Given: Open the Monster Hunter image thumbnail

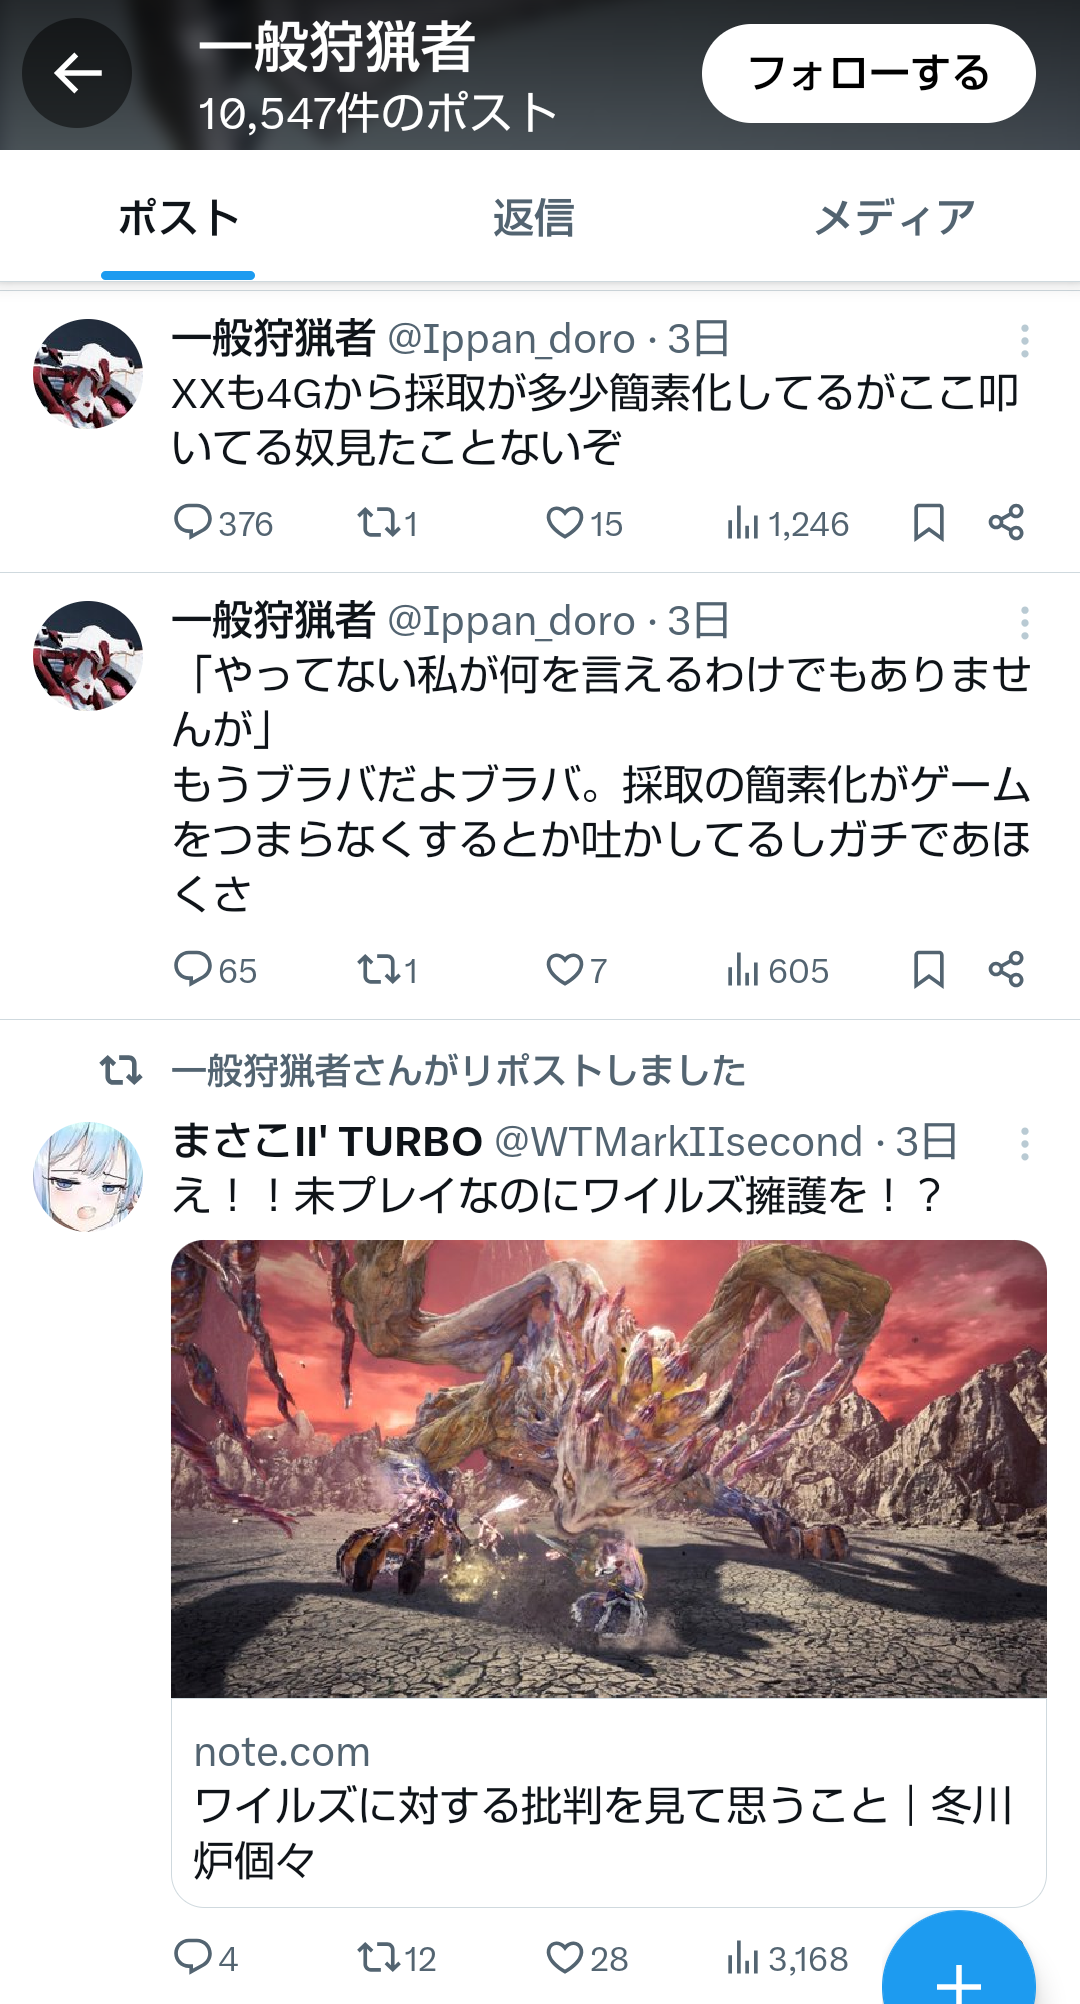Looking at the screenshot, I should pos(609,1469).
